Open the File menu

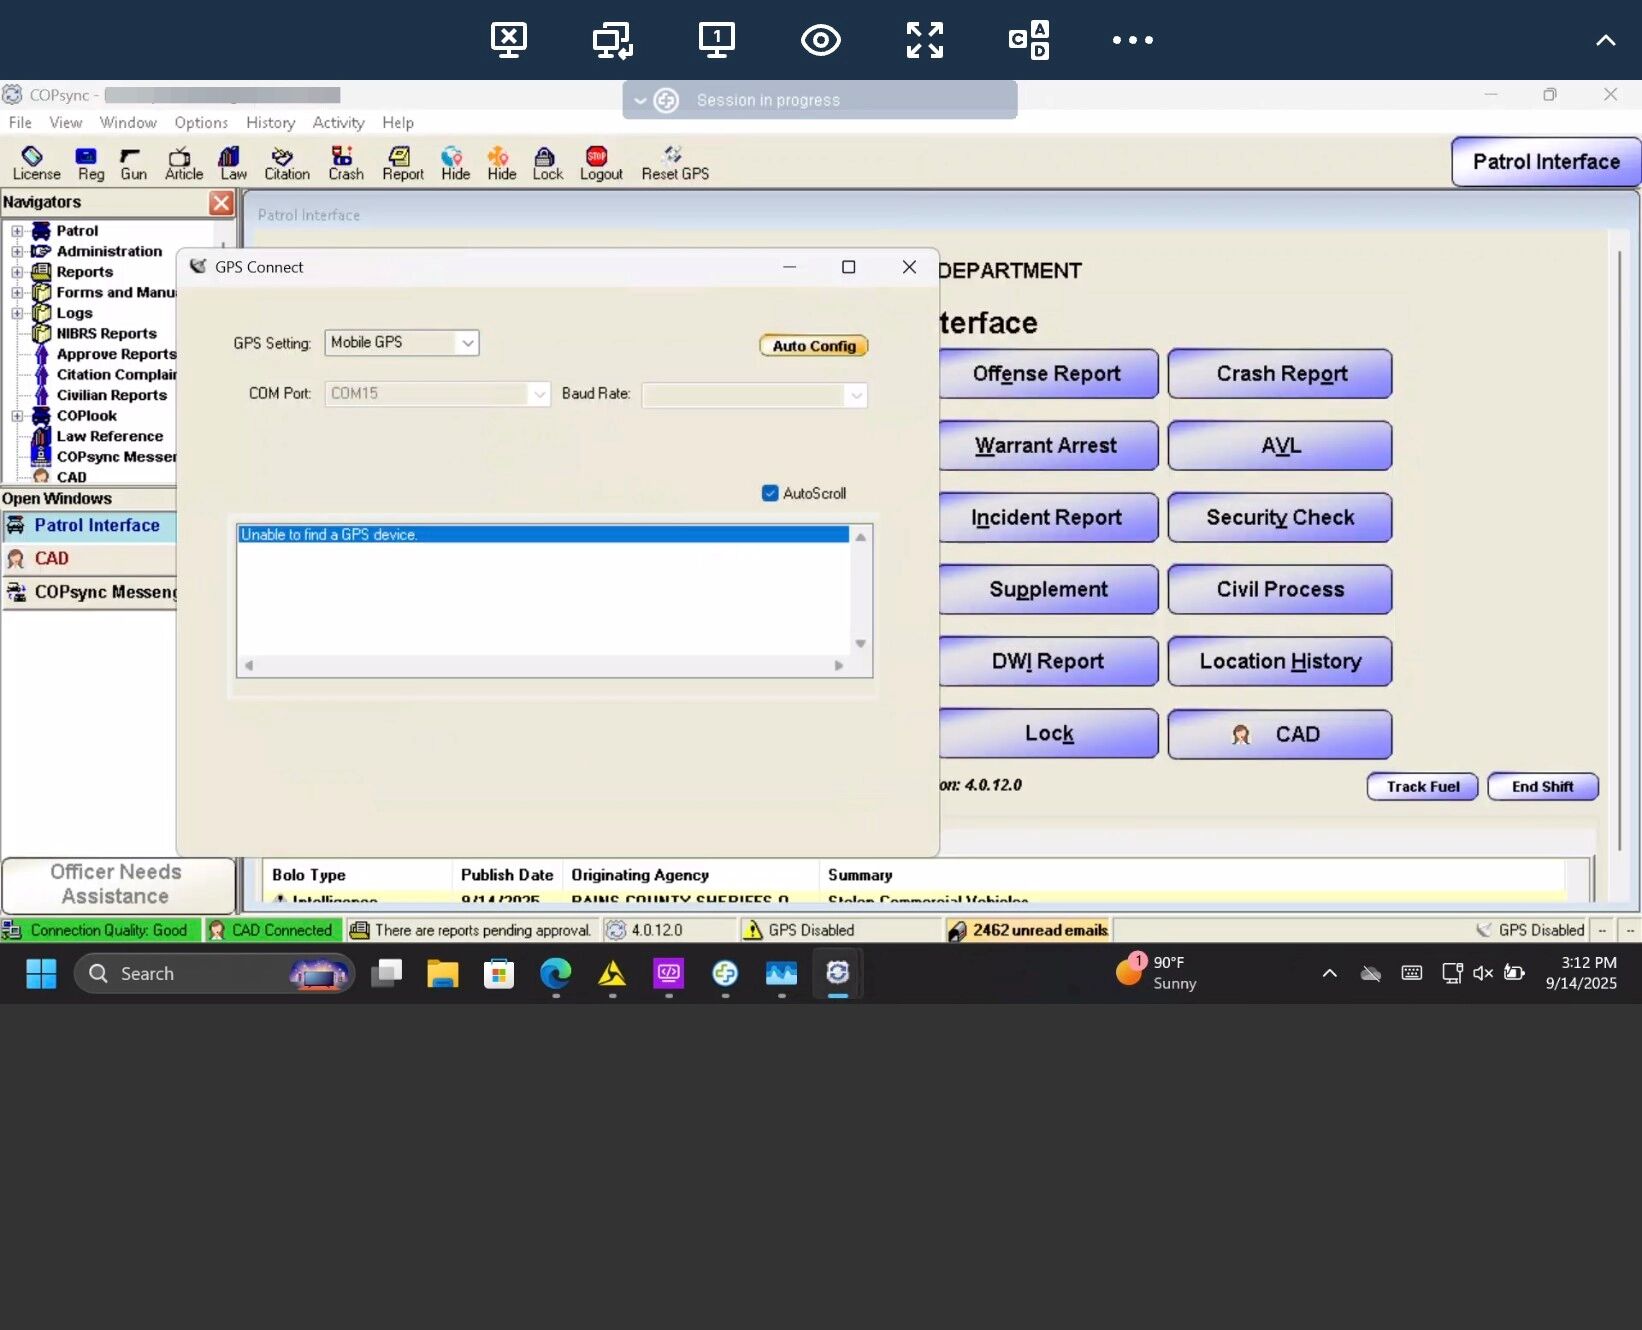pyautogui.click(x=20, y=122)
